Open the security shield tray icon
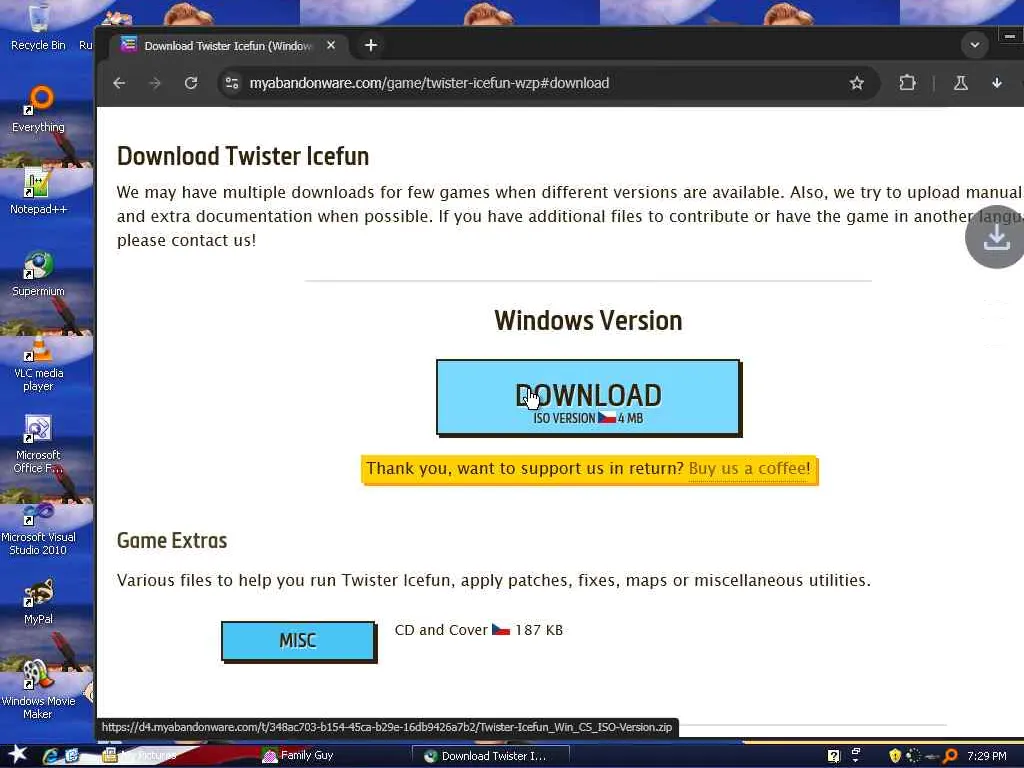The height and width of the screenshot is (768, 1024). (895, 756)
